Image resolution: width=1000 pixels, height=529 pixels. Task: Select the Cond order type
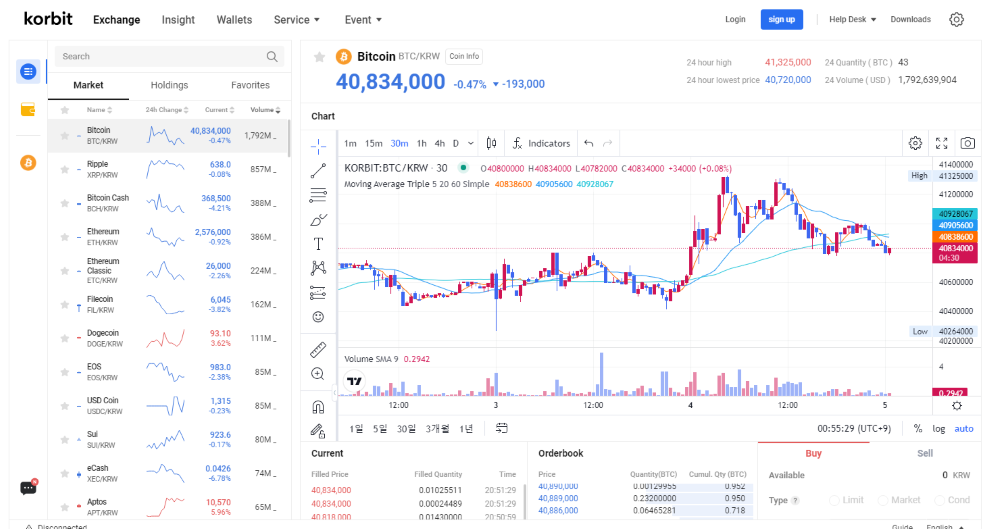coord(952,500)
